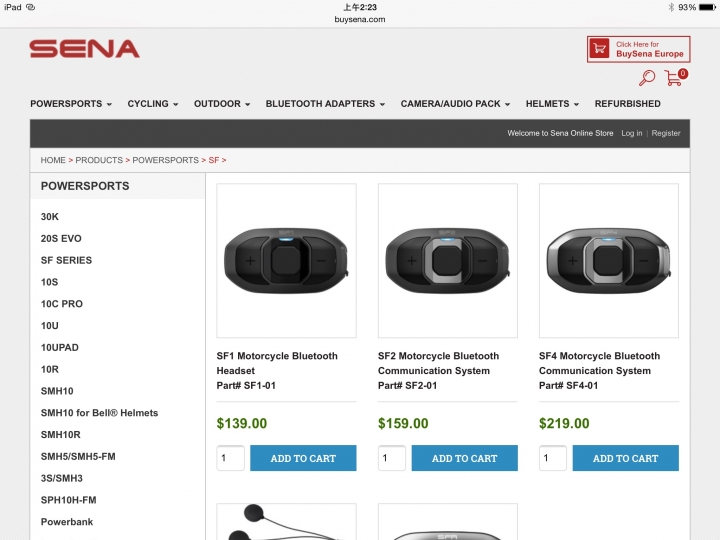This screenshot has width=720, height=540.
Task: Open the REFURBISHED menu item
Action: (x=627, y=104)
